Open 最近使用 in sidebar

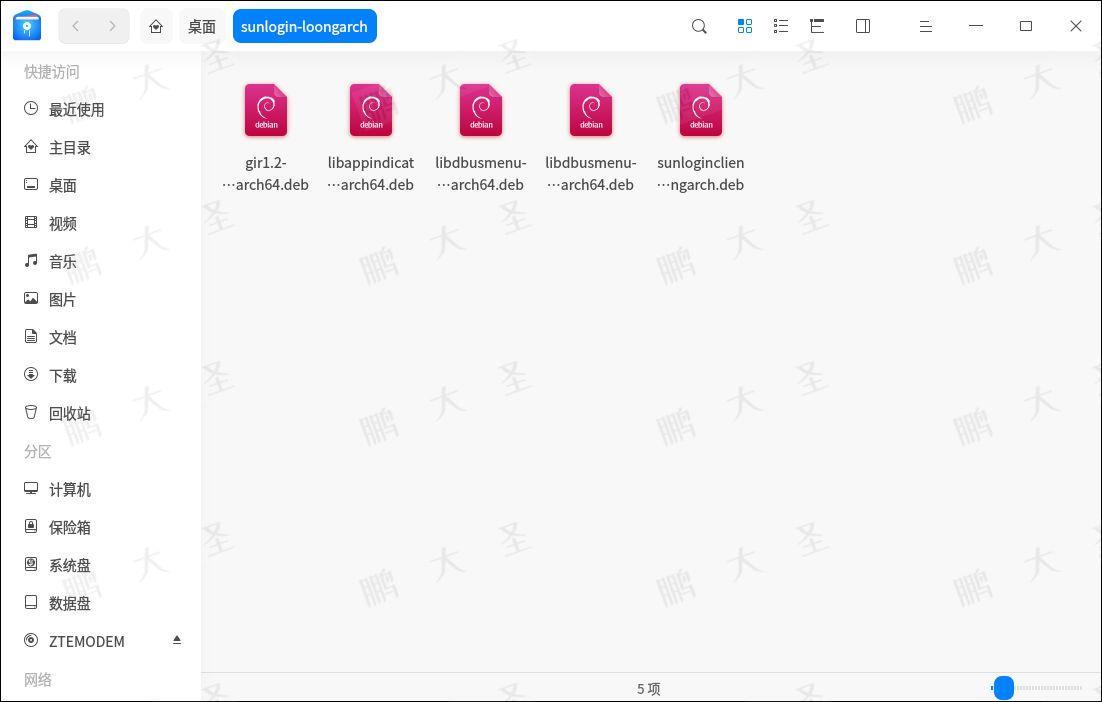point(101,110)
